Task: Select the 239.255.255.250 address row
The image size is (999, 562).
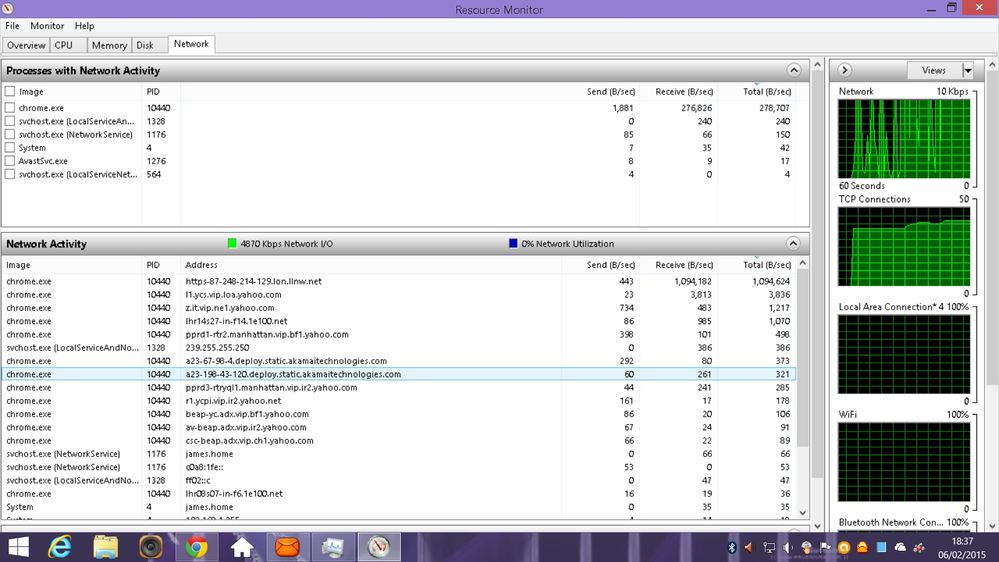Action: tap(398, 347)
